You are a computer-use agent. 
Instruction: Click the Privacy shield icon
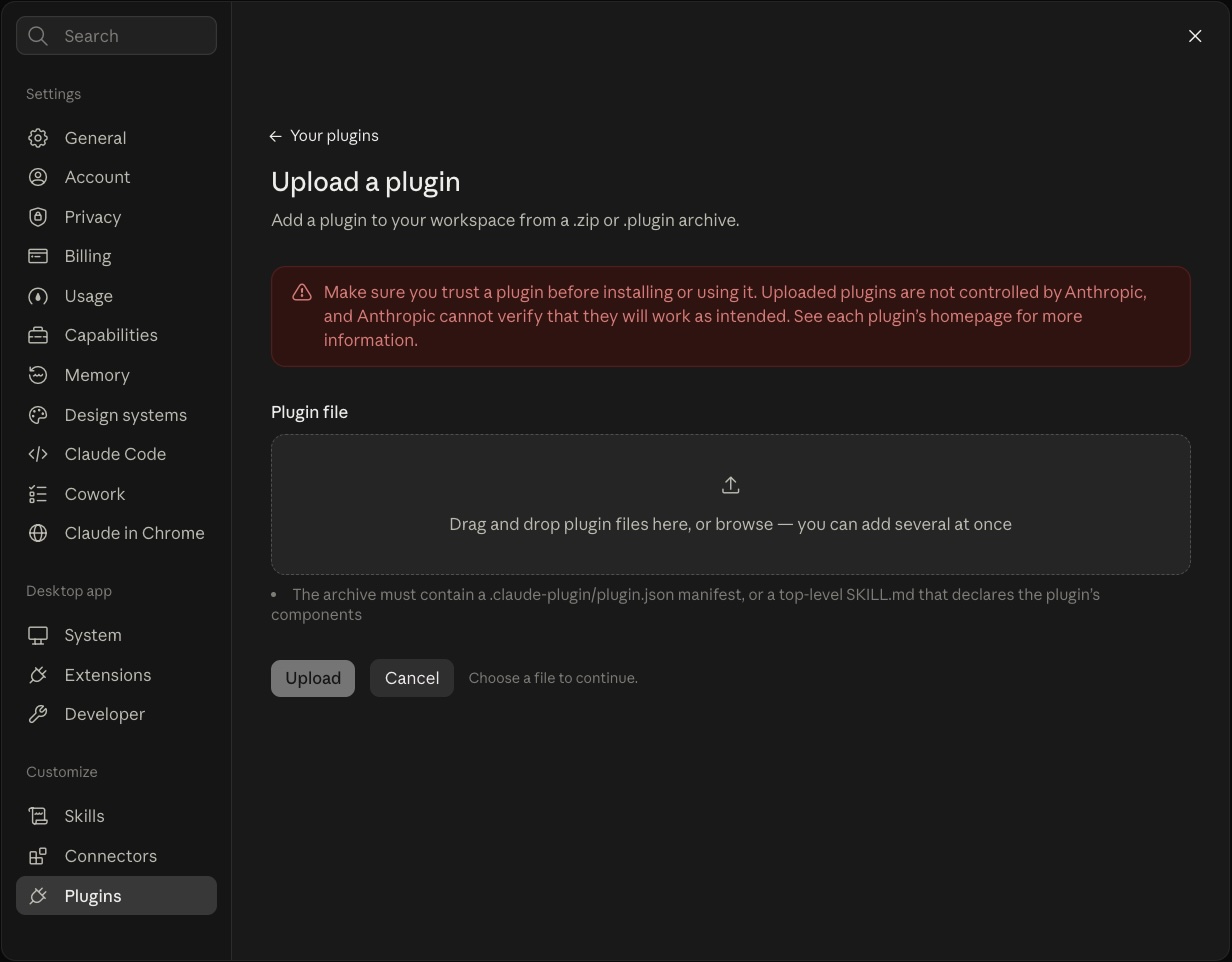pyautogui.click(x=38, y=217)
